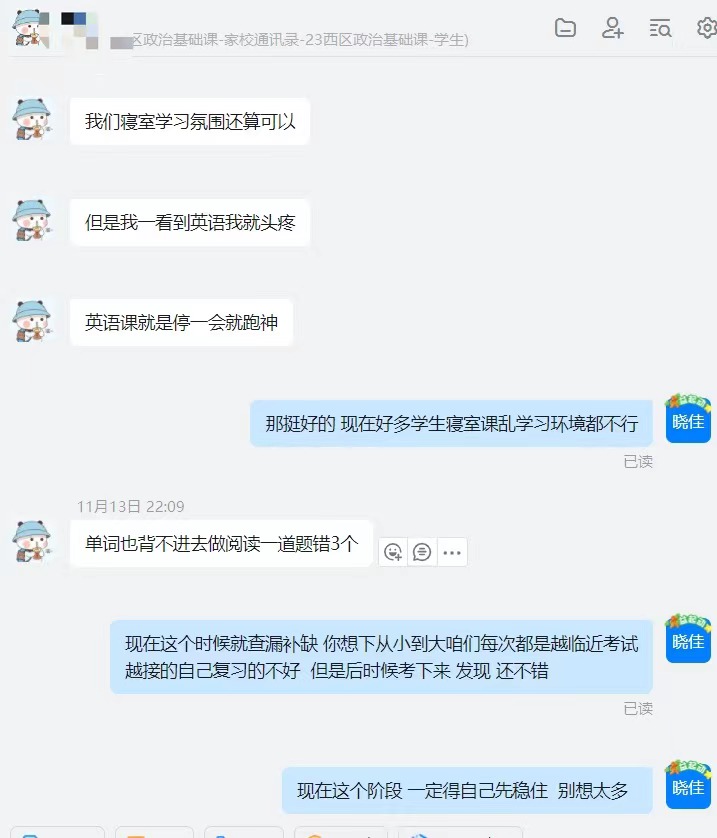Click the message 但是我一看到英语我就头疼
717x838 pixels.
click(190, 222)
